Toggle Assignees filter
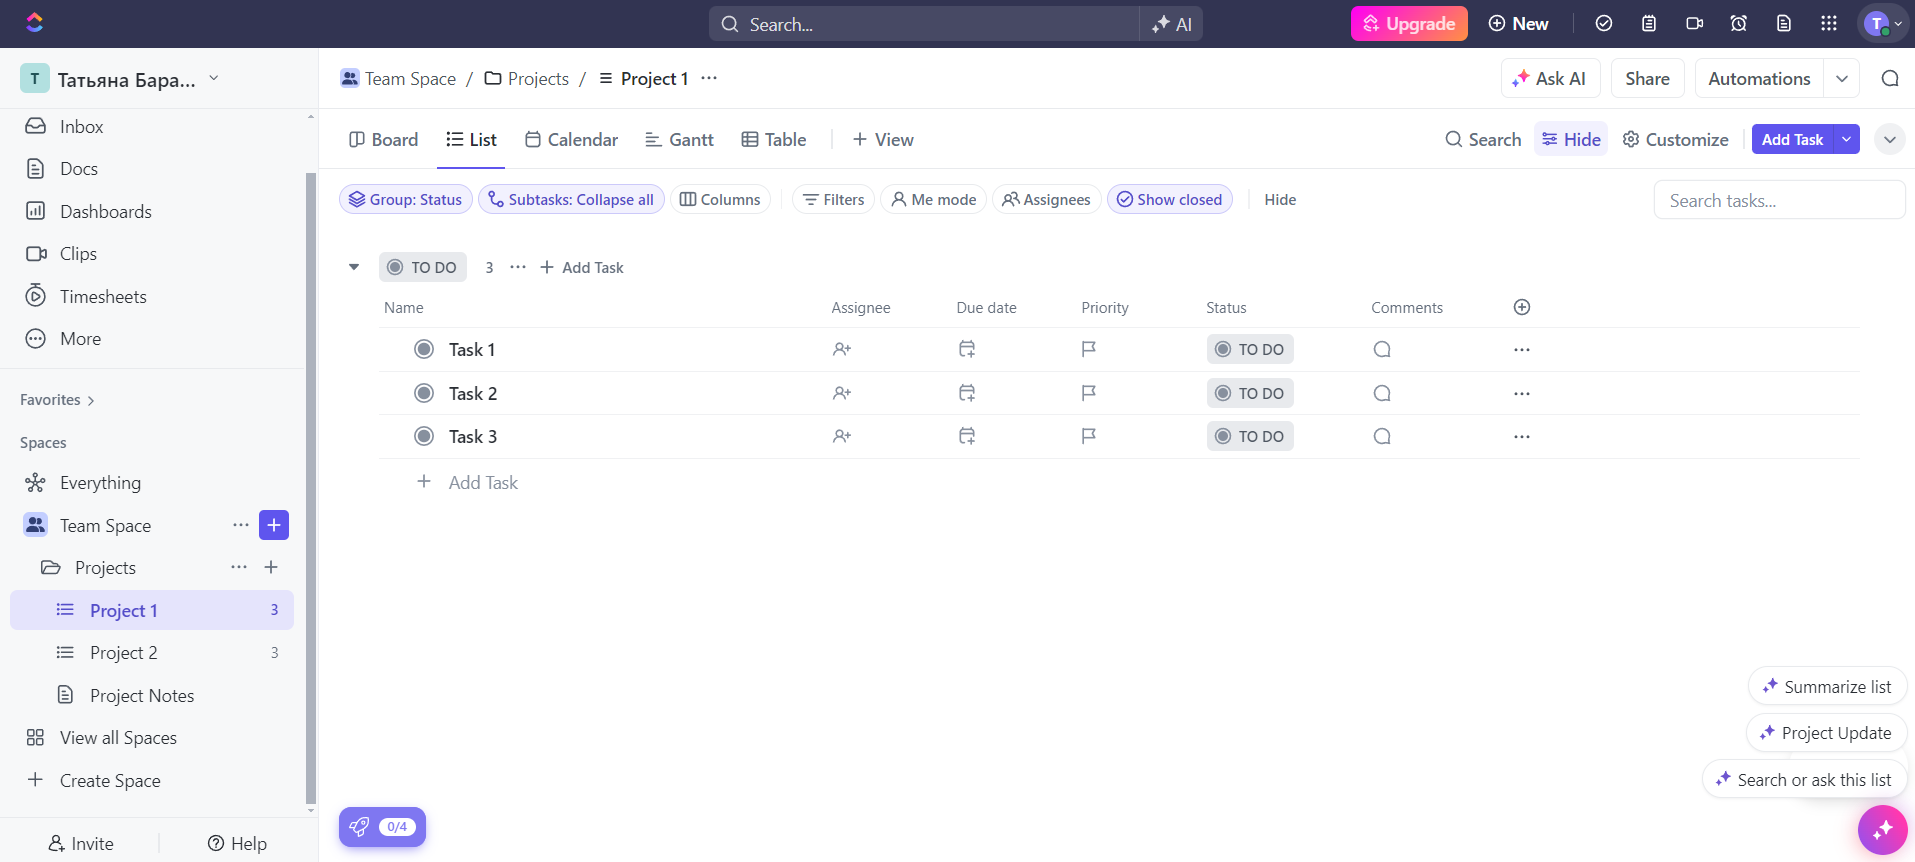This screenshot has height=862, width=1915. [x=1047, y=199]
